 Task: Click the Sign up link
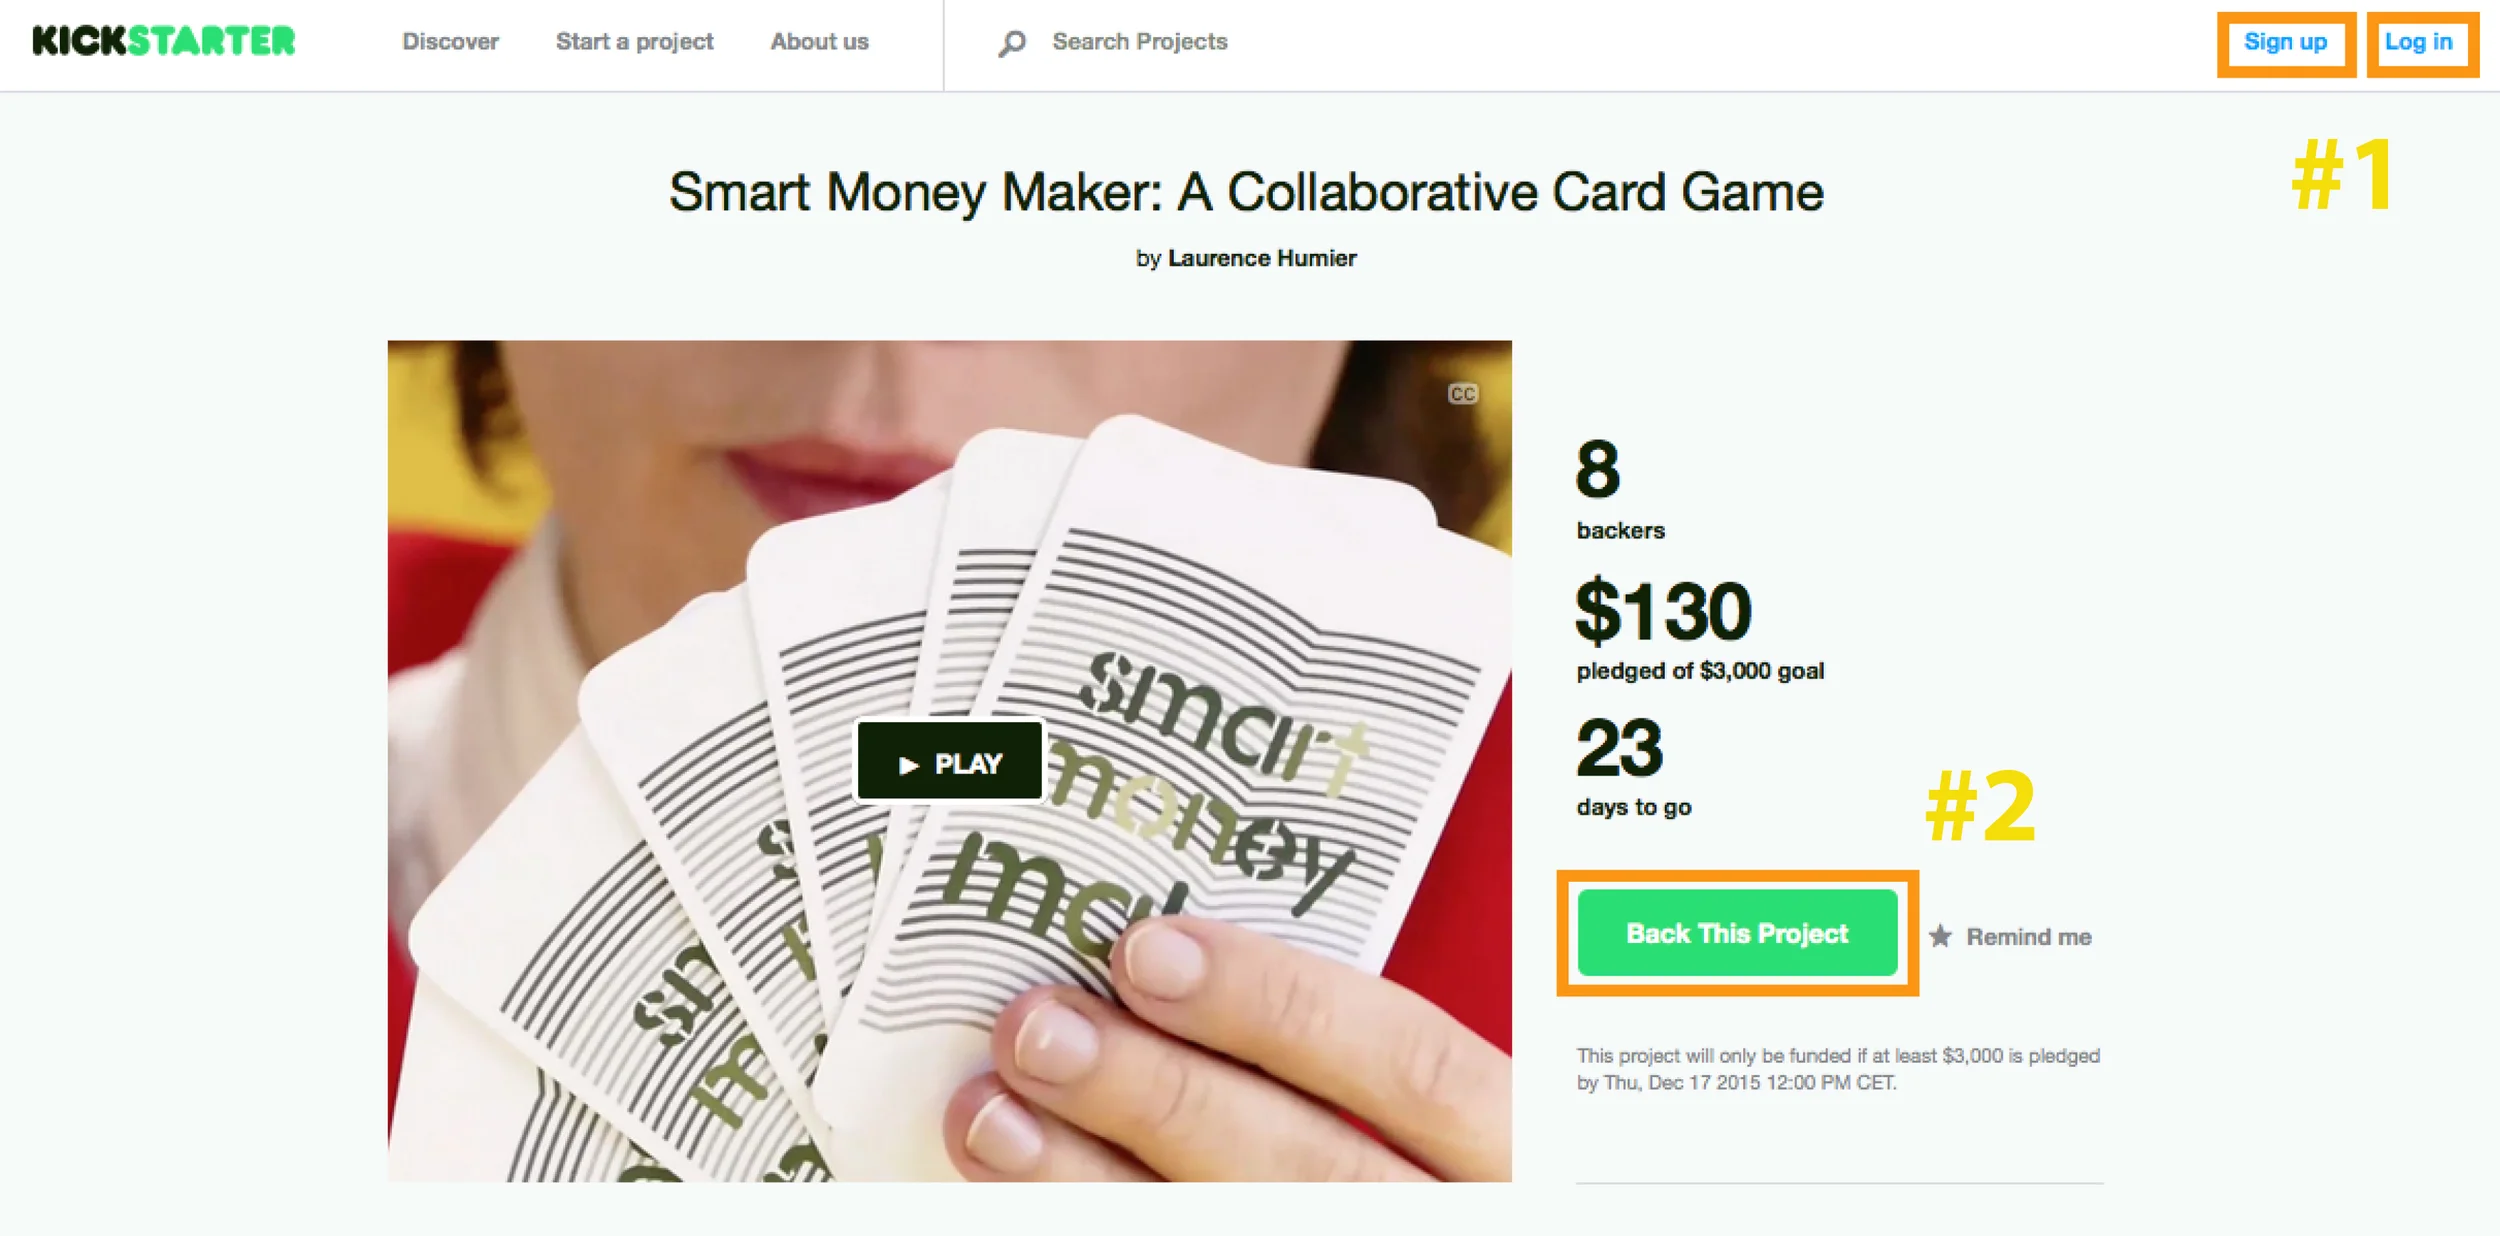tap(2285, 43)
